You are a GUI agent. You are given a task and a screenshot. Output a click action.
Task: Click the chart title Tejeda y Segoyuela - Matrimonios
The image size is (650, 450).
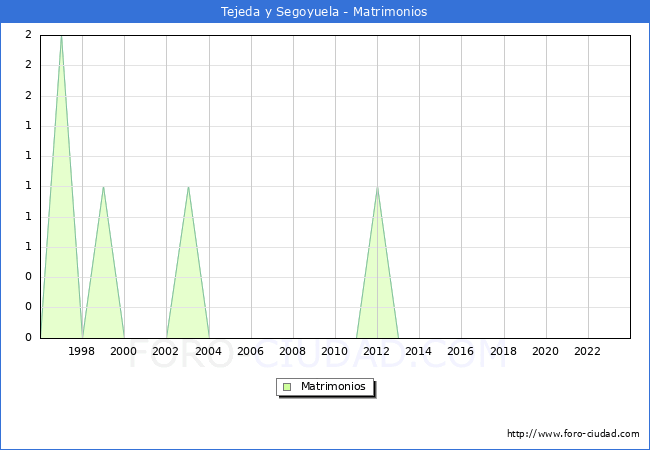324,12
